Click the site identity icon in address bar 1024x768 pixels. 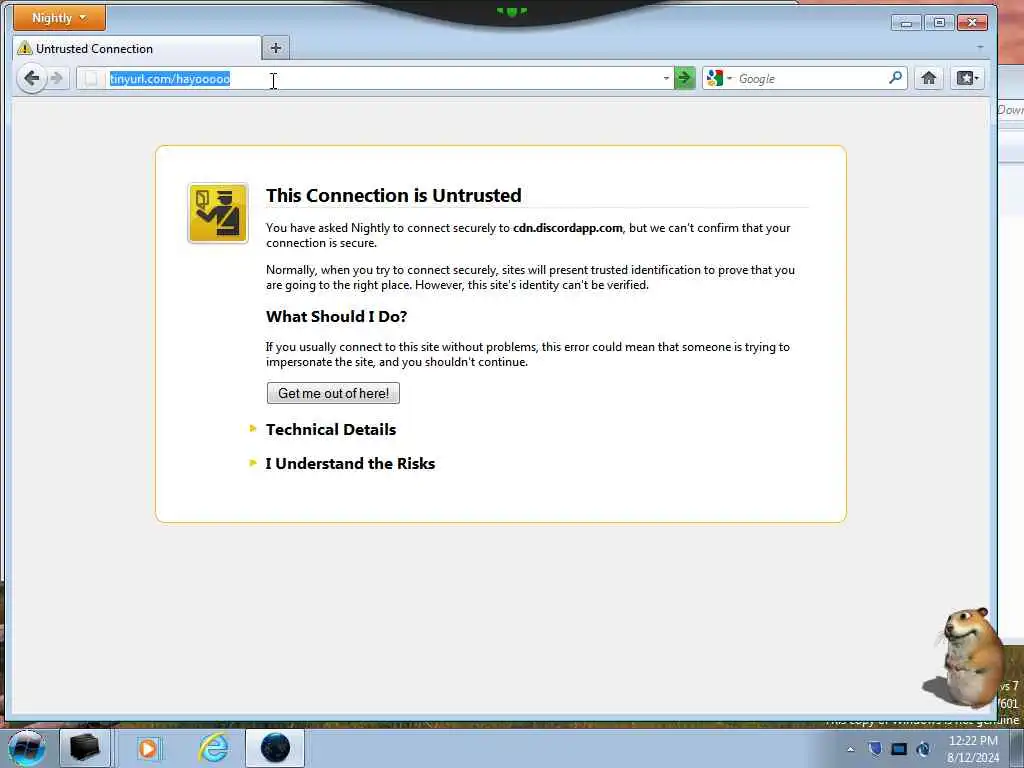92,78
